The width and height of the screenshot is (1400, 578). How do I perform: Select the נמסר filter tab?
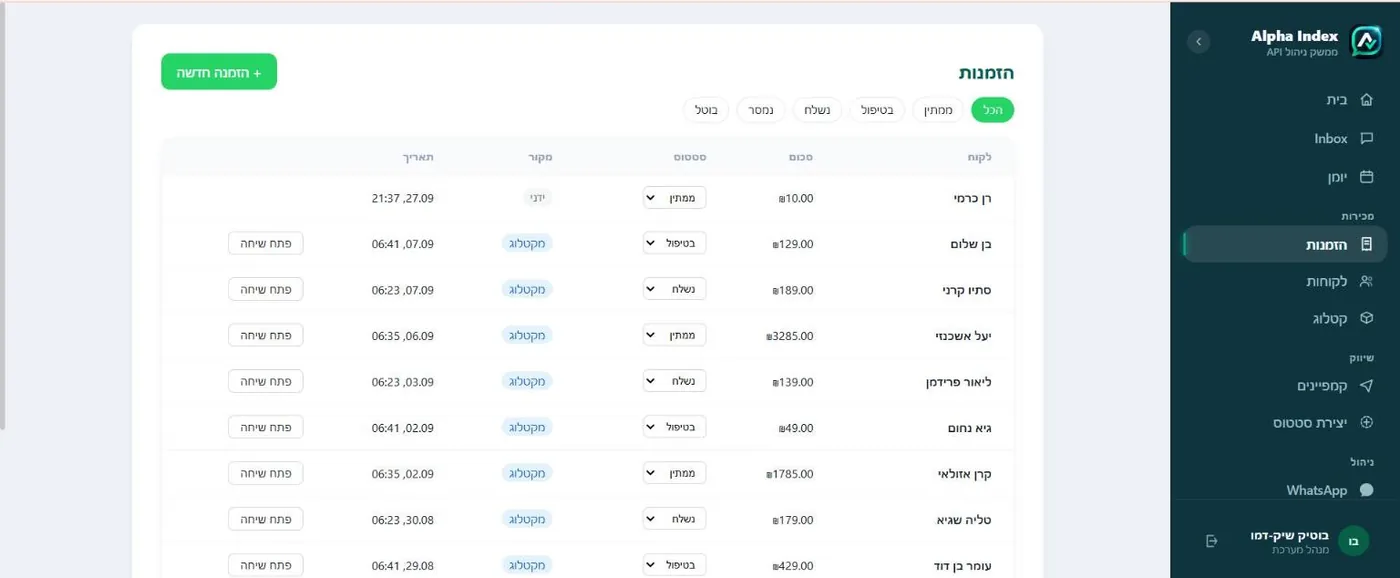[762, 110]
